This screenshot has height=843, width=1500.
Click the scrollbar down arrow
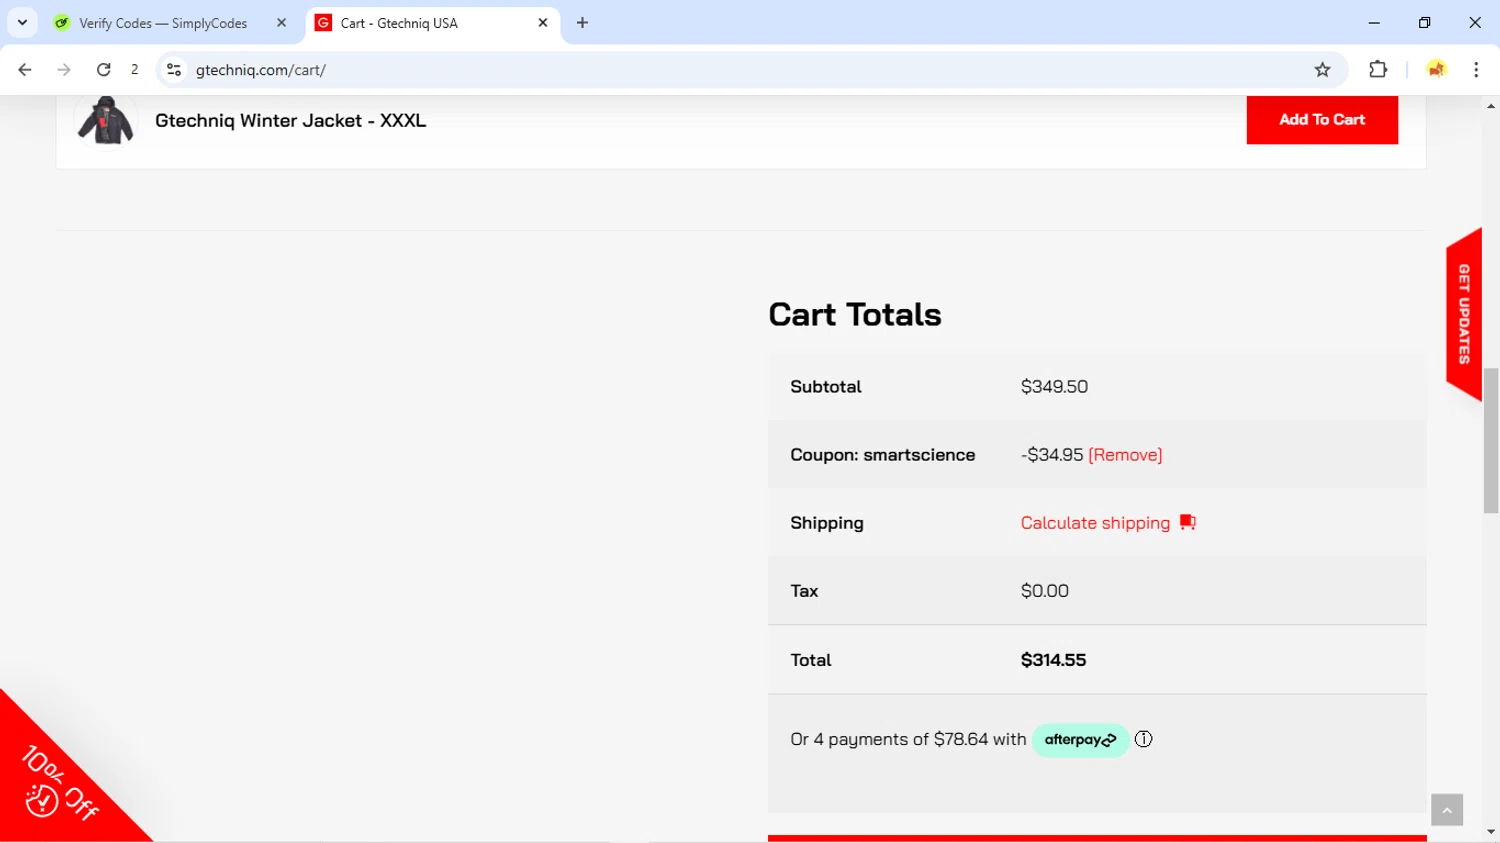tap(1491, 832)
